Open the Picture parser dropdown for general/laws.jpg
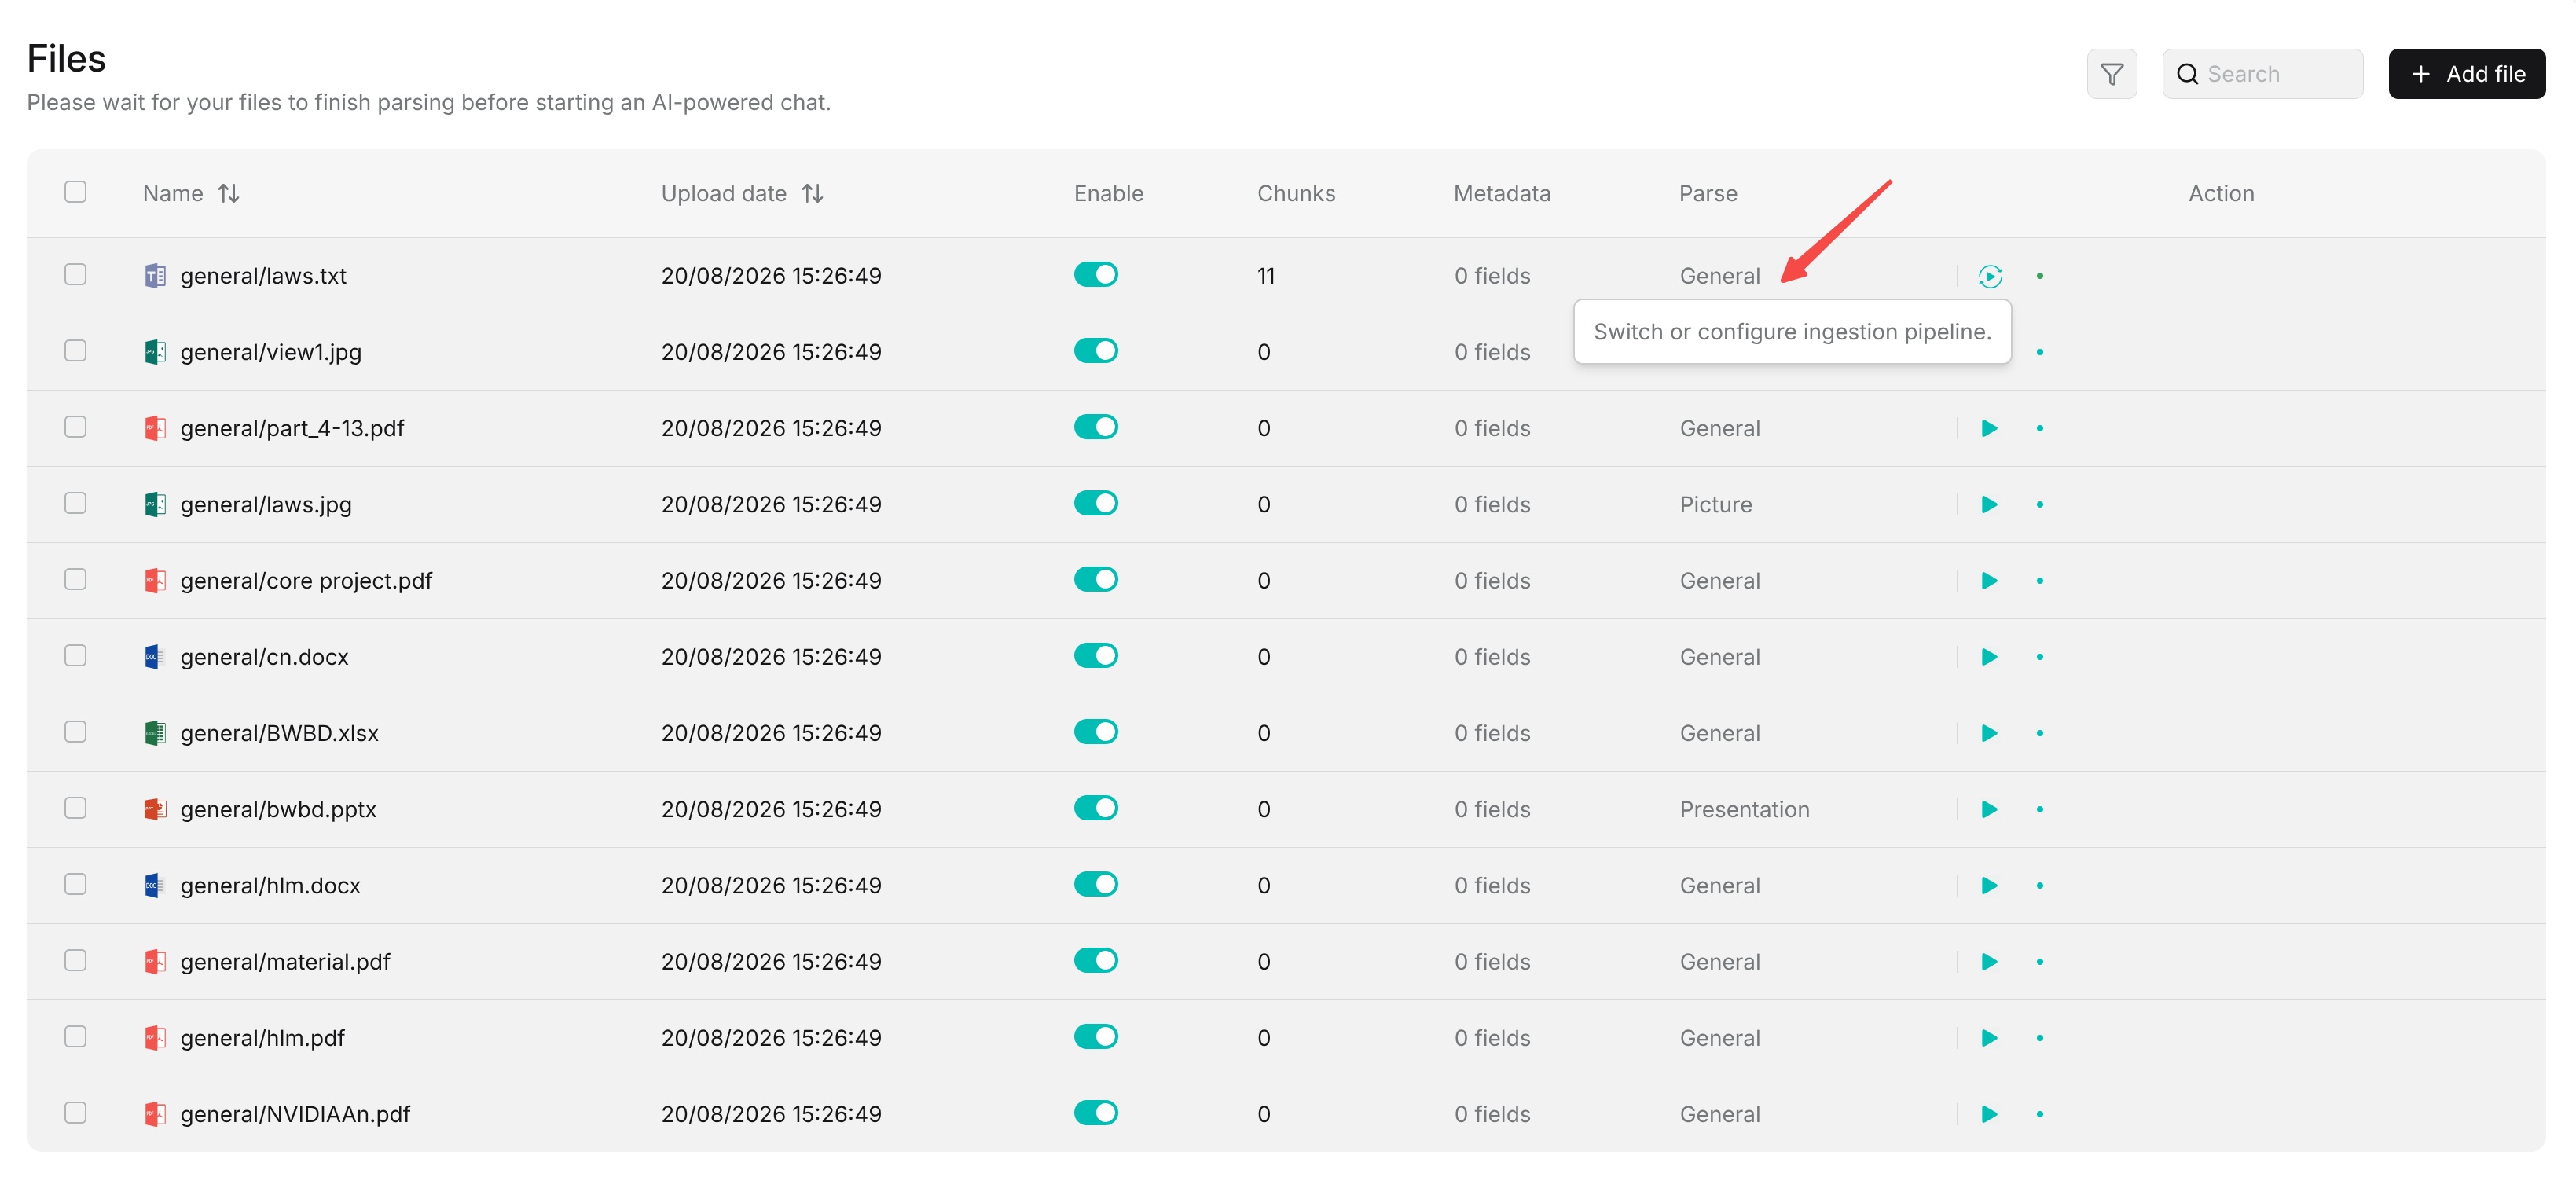 tap(1715, 504)
